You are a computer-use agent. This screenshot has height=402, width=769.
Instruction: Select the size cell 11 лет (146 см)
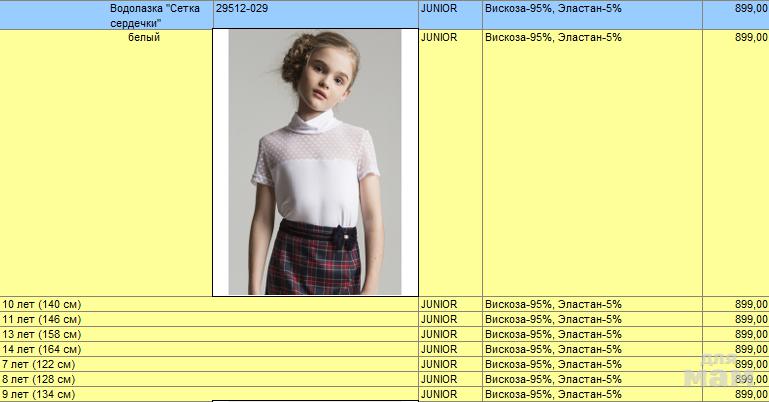pyautogui.click(x=42, y=319)
